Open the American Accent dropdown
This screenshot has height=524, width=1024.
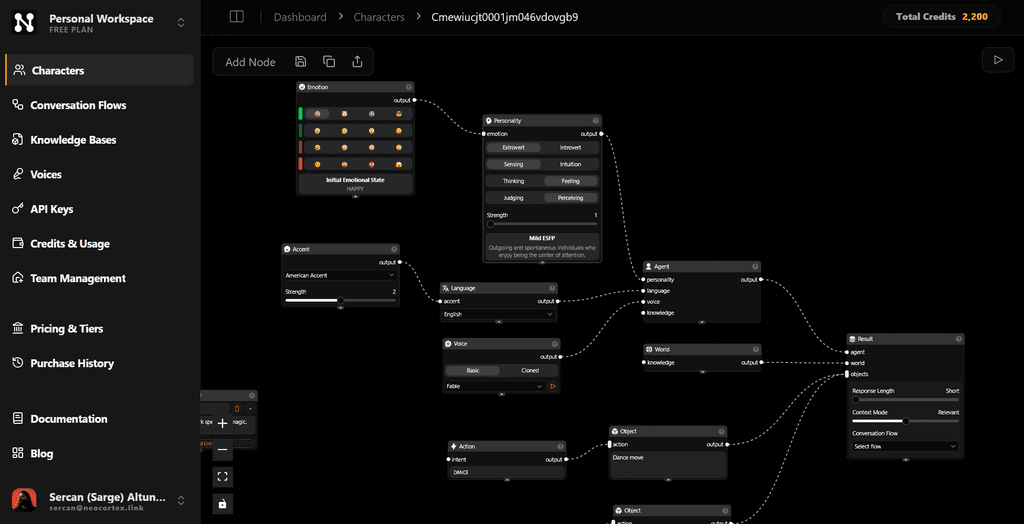[340, 276]
